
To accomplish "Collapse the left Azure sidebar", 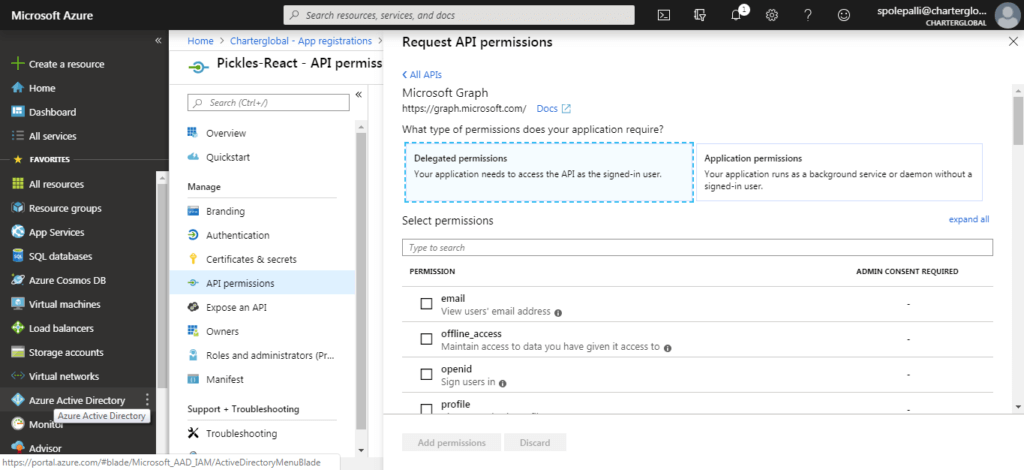I will click(158, 40).
